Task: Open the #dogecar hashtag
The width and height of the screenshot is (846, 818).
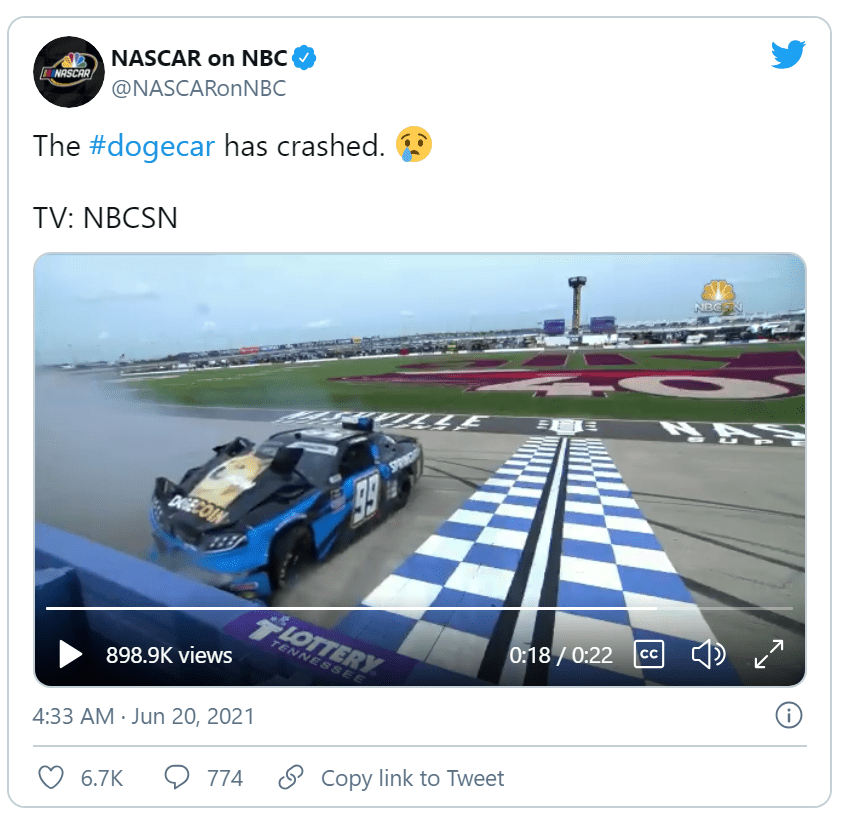Action: (152, 146)
